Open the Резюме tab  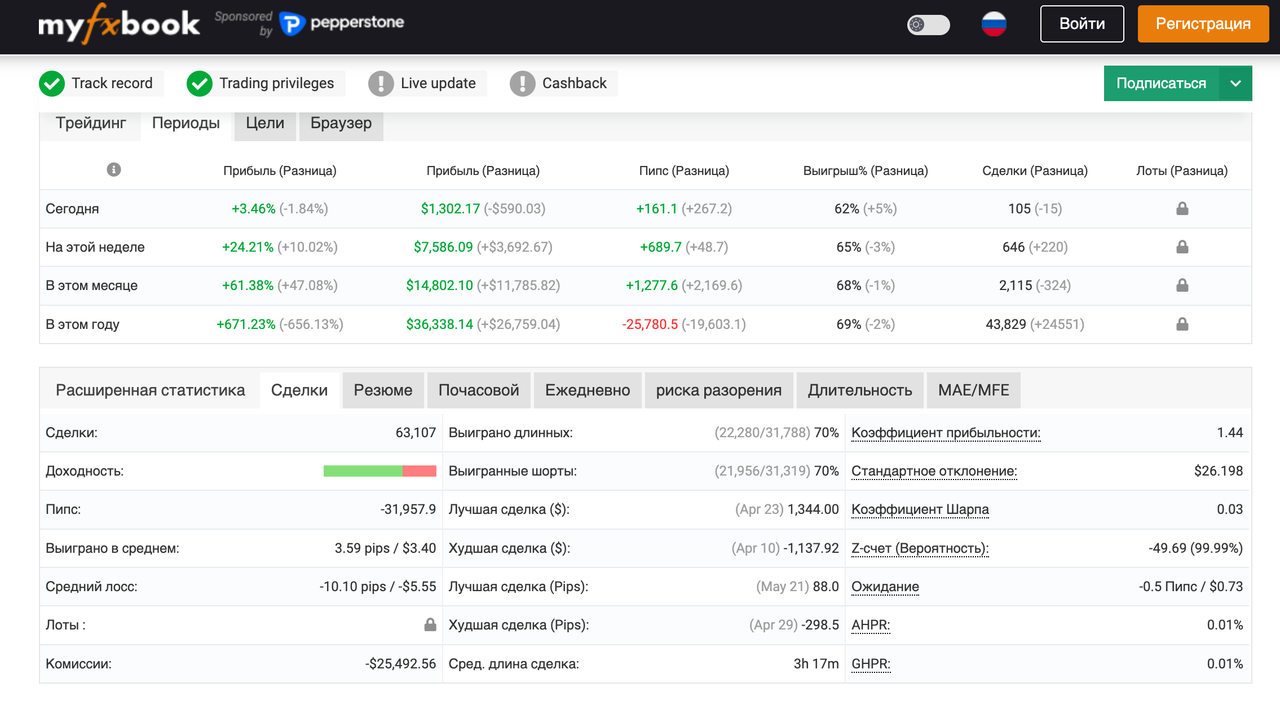(383, 390)
